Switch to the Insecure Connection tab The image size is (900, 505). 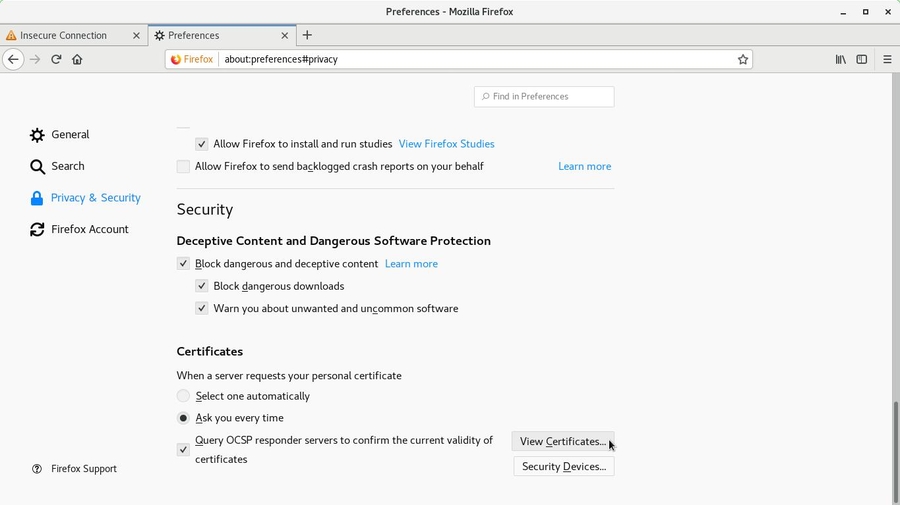tap(65, 35)
